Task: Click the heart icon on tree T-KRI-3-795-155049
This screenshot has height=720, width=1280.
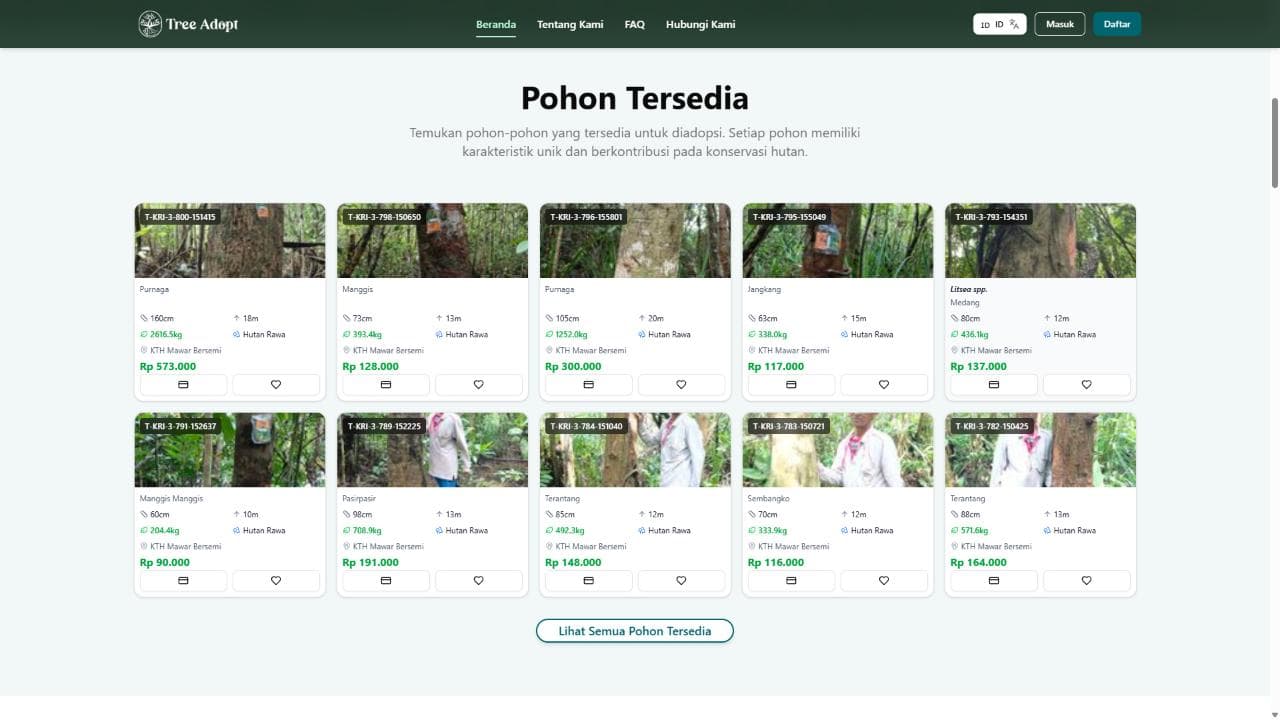Action: click(x=884, y=384)
